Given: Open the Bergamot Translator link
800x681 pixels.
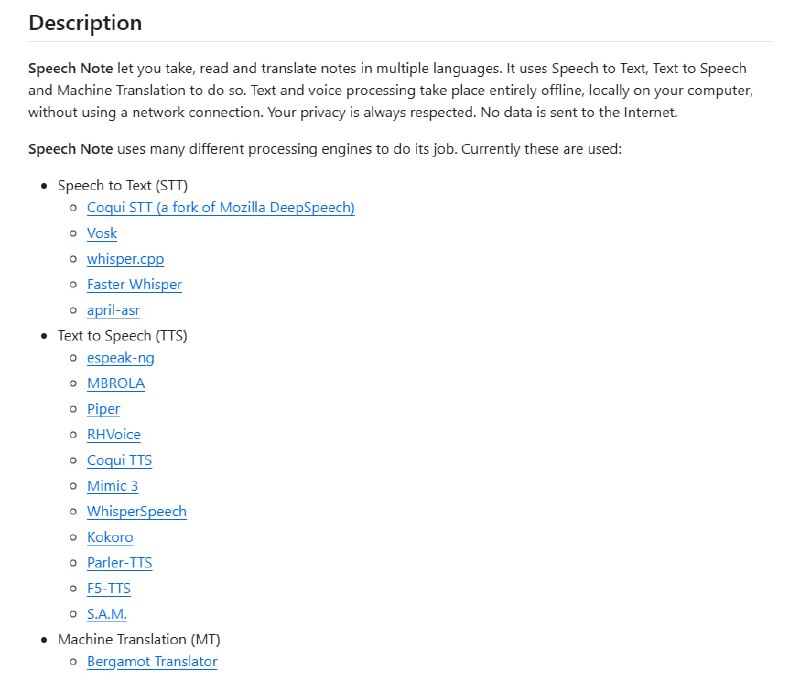Looking at the screenshot, I should point(152,661).
